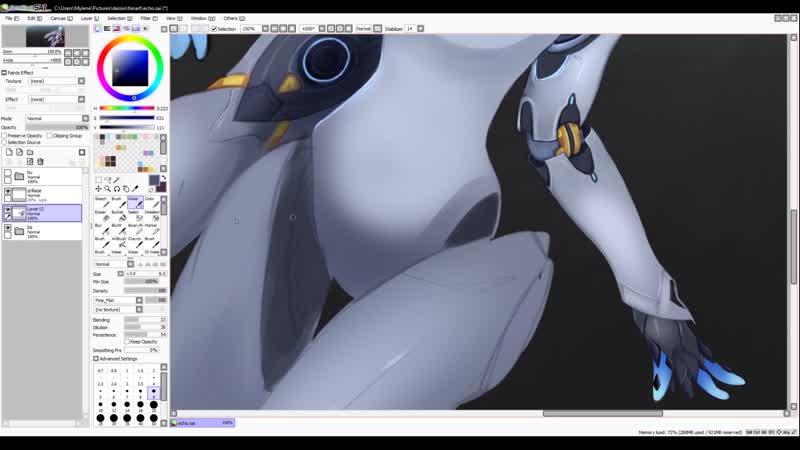Viewport: 800px width, 450px height.
Task: Choose the Eraser brush tool
Action: click(101, 216)
